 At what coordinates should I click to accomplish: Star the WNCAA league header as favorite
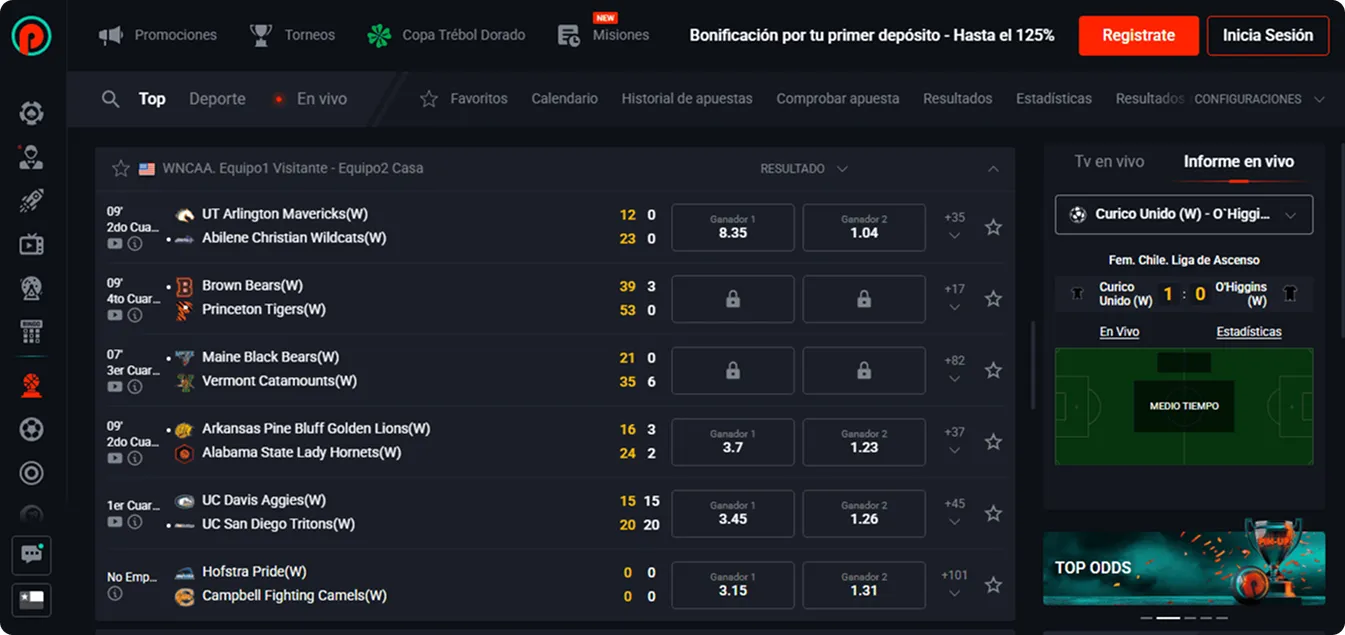pos(120,168)
